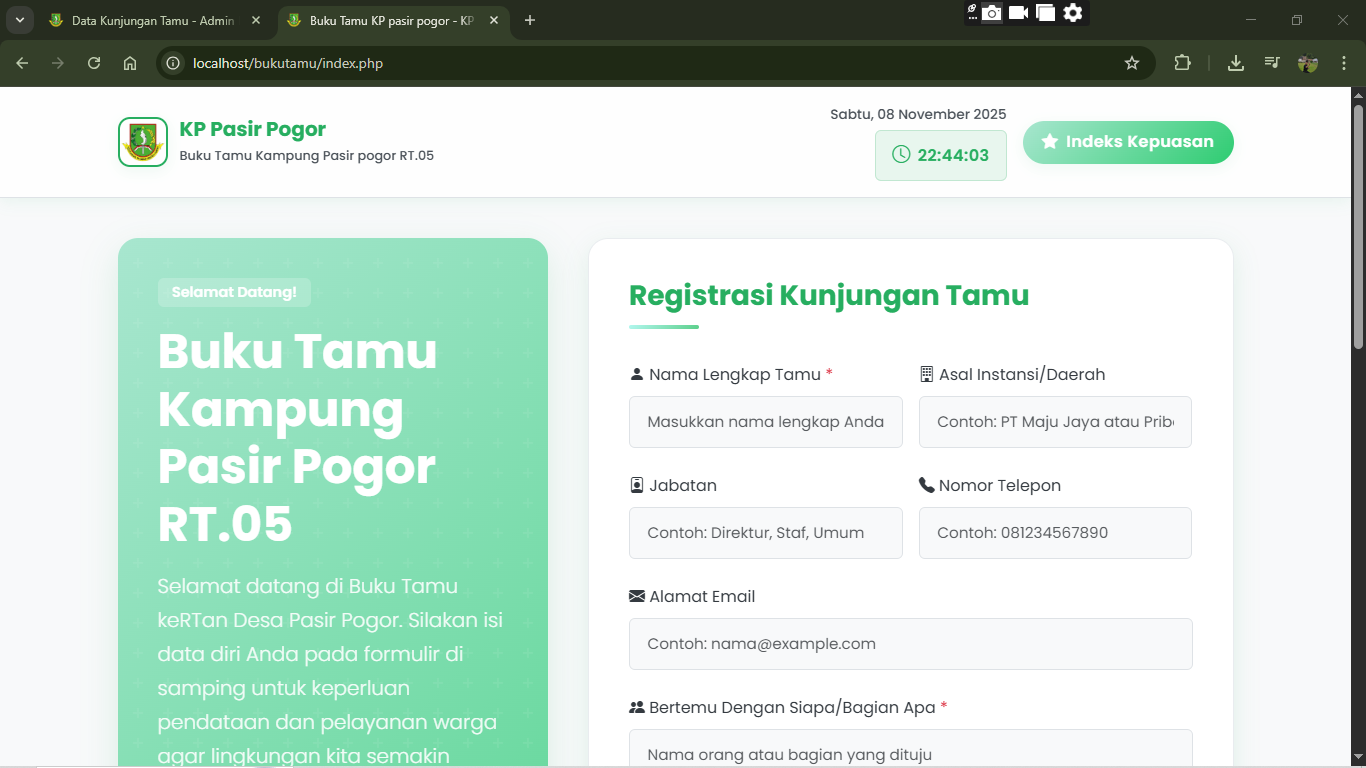This screenshot has height=768, width=1366.
Task: Click the camera icon in the capture toolbar
Action: click(x=991, y=14)
